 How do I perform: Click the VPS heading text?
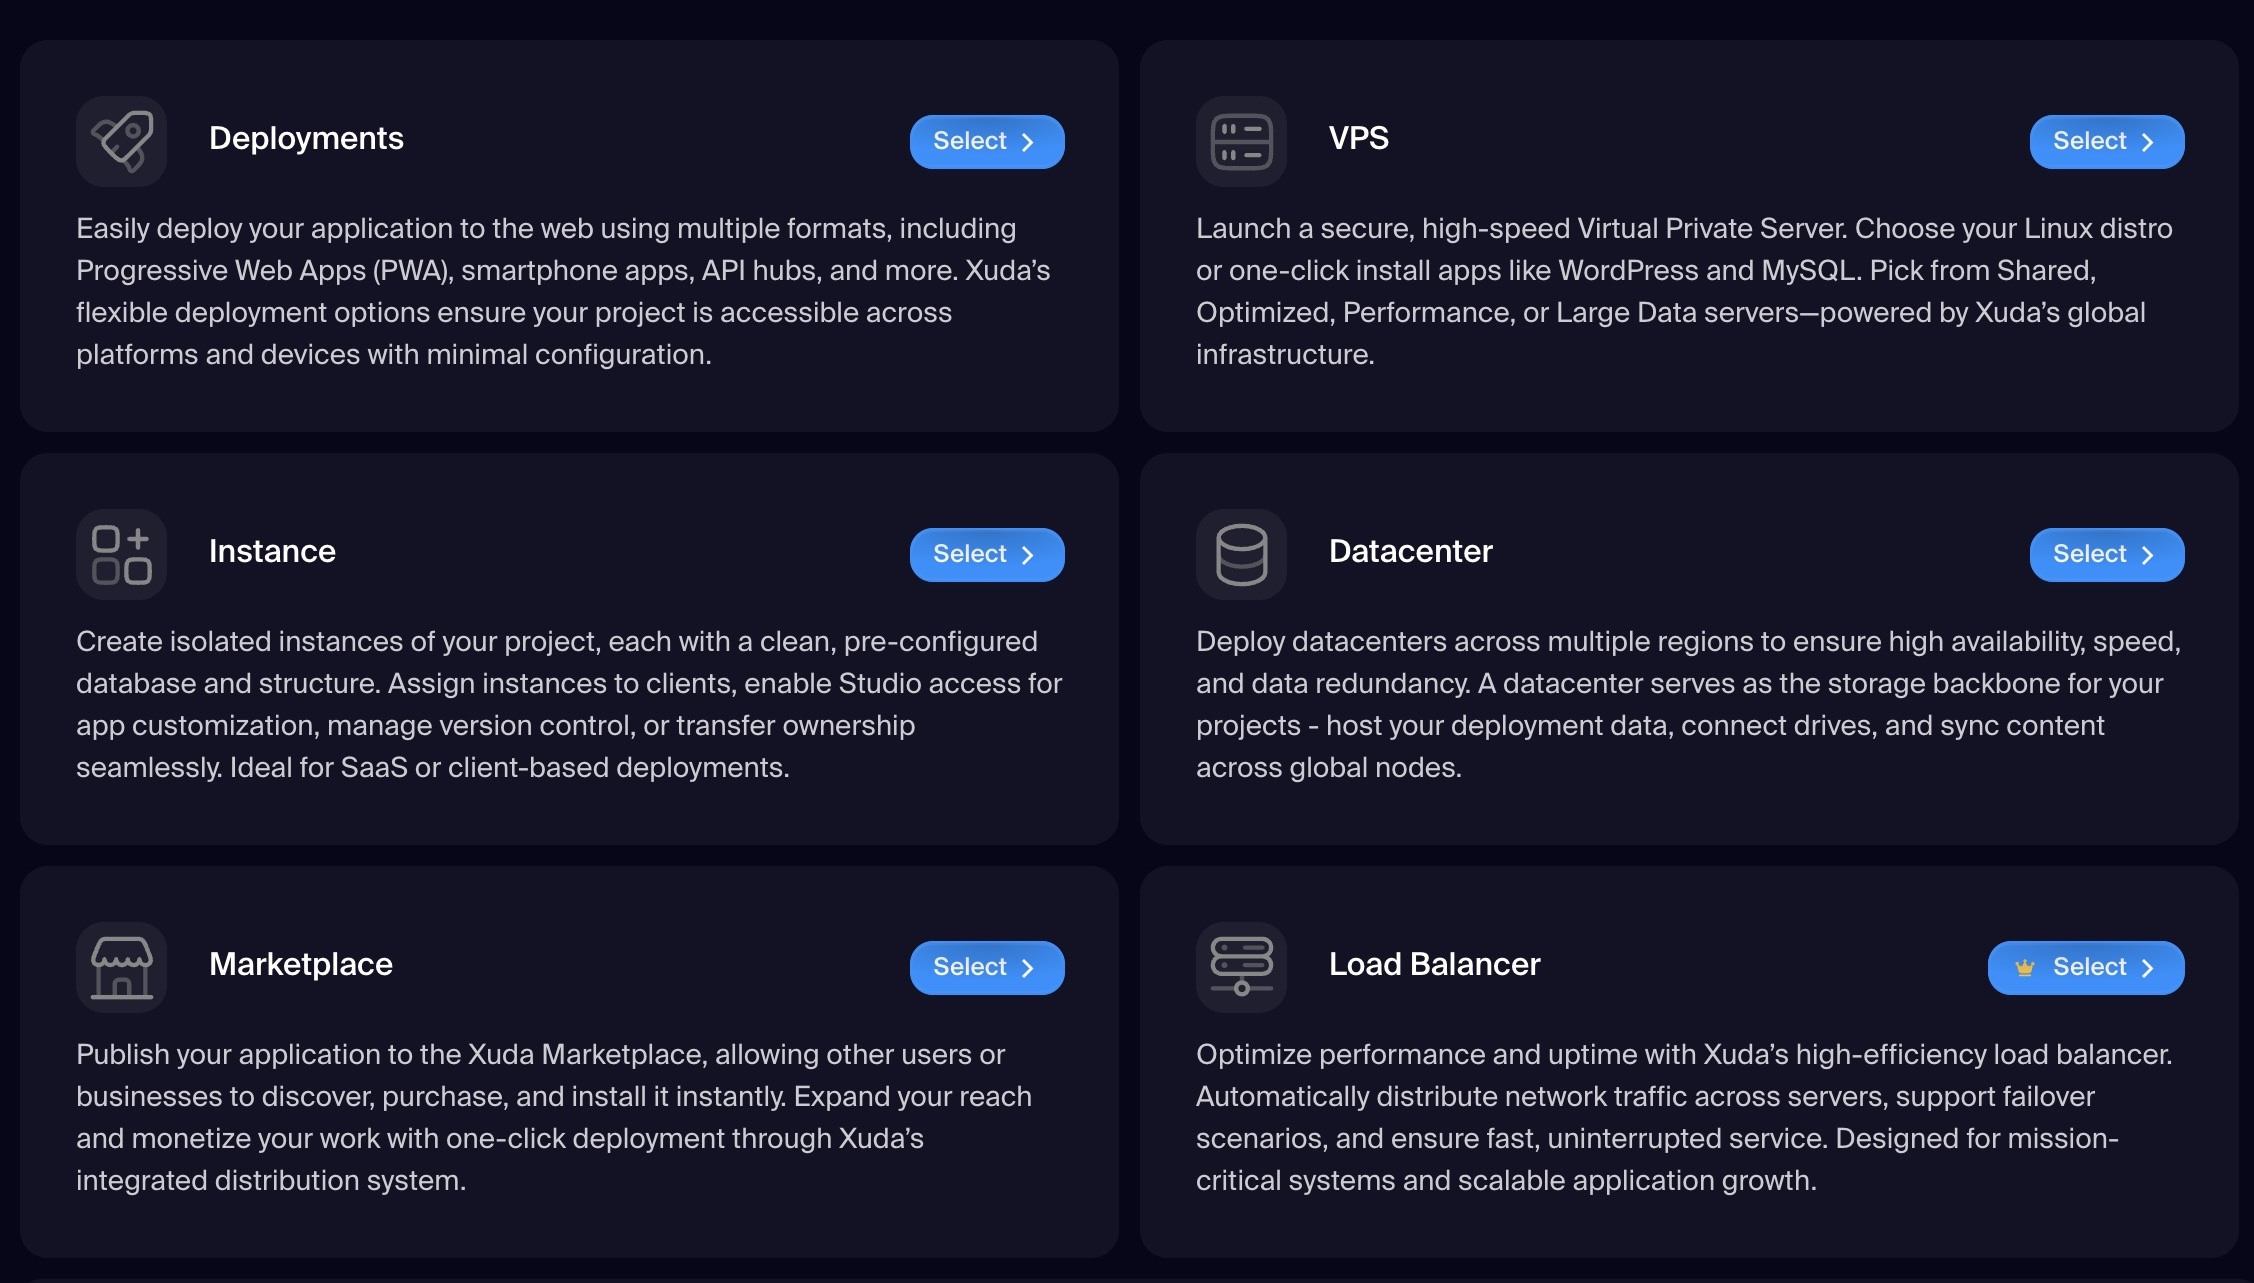(1358, 138)
